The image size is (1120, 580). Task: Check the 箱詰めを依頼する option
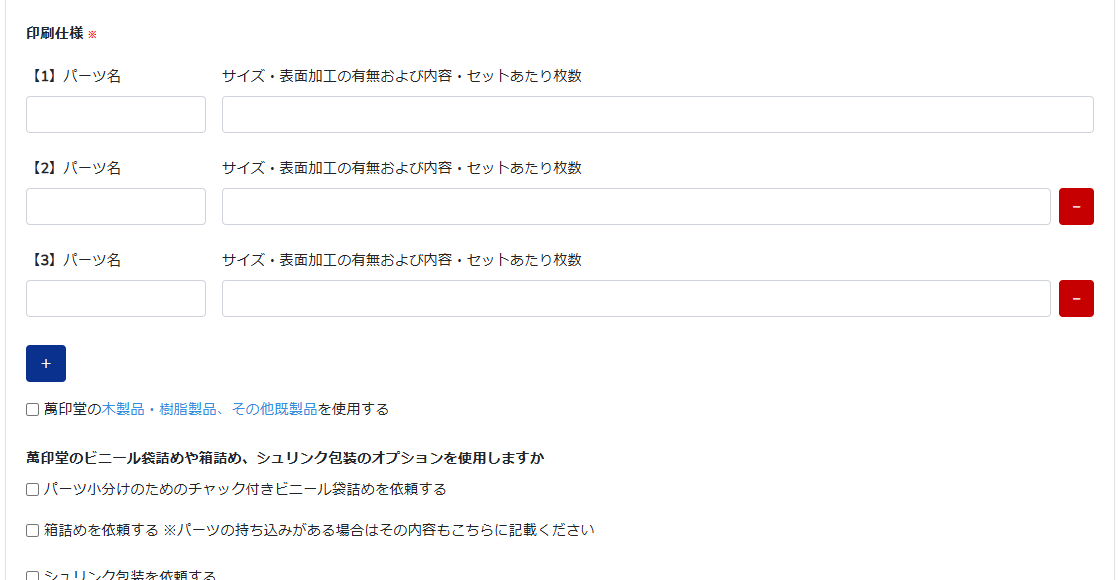(x=32, y=530)
